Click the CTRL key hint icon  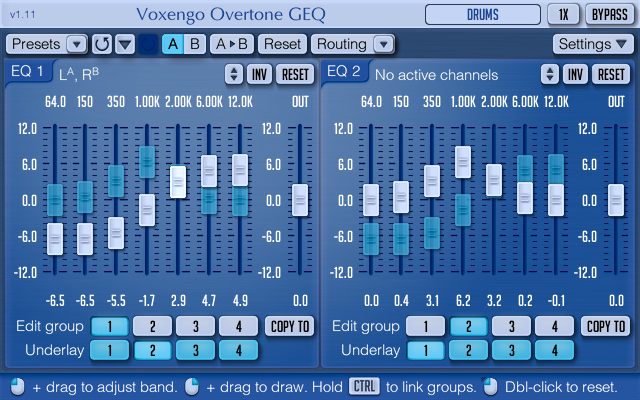364,386
